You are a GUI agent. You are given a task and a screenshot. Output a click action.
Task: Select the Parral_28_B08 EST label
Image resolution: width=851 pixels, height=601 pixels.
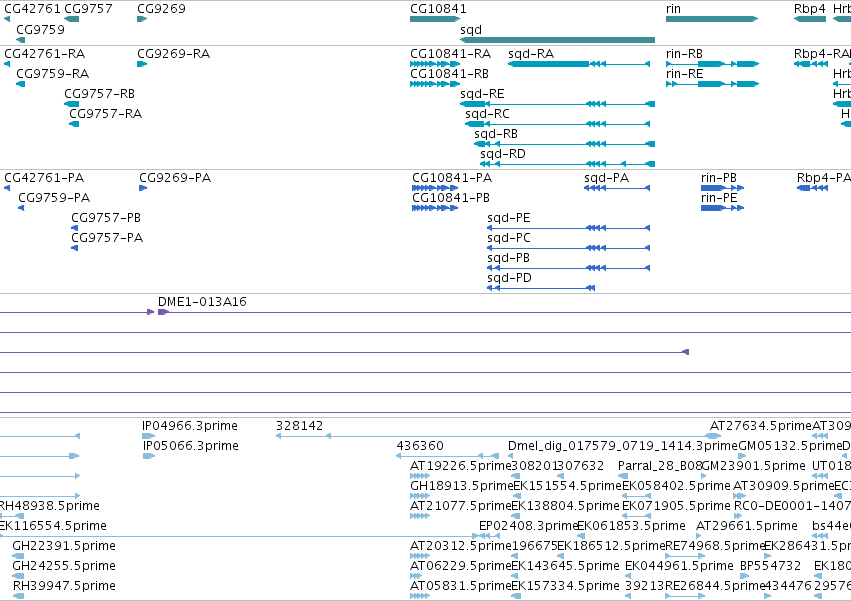point(660,466)
